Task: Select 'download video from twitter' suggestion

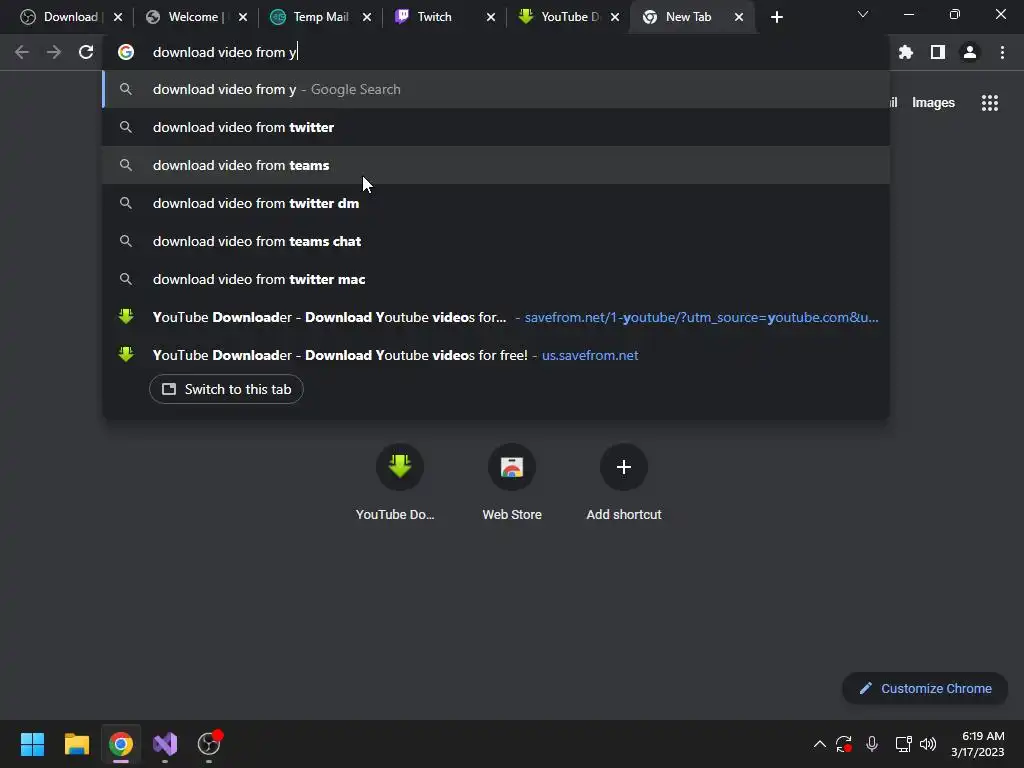Action: tap(496, 127)
